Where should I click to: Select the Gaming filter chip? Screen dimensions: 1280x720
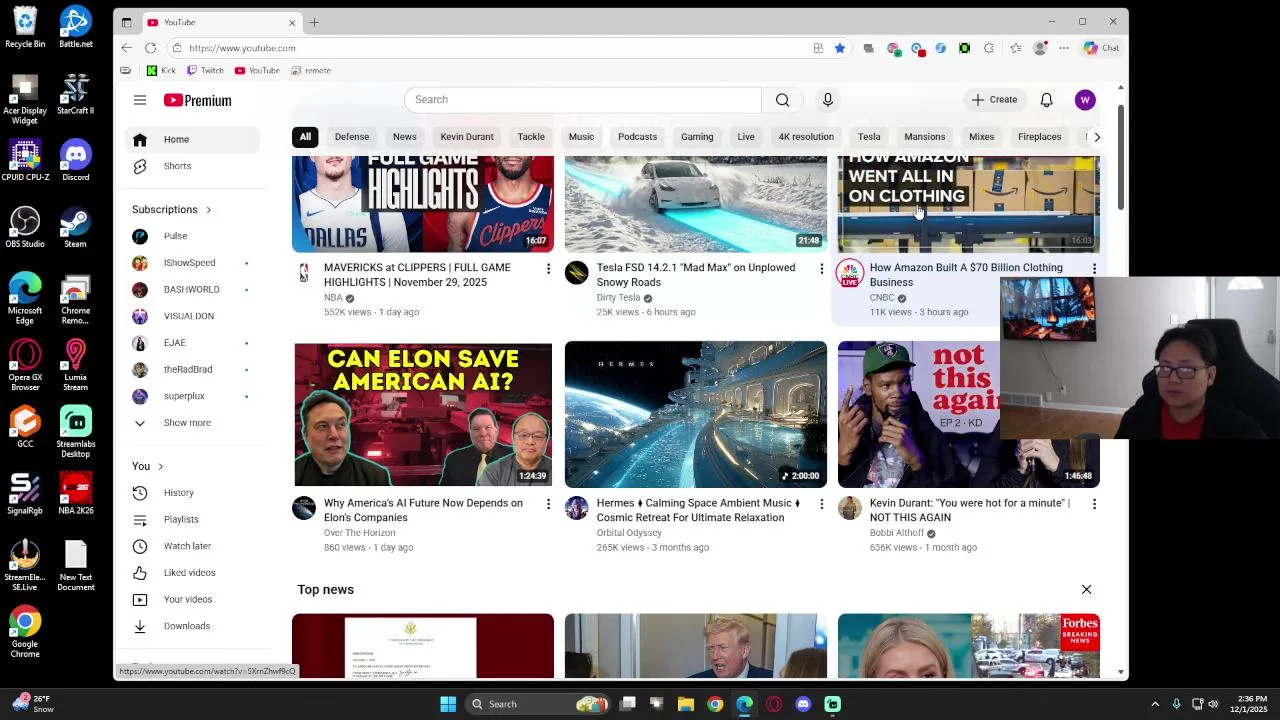point(697,137)
